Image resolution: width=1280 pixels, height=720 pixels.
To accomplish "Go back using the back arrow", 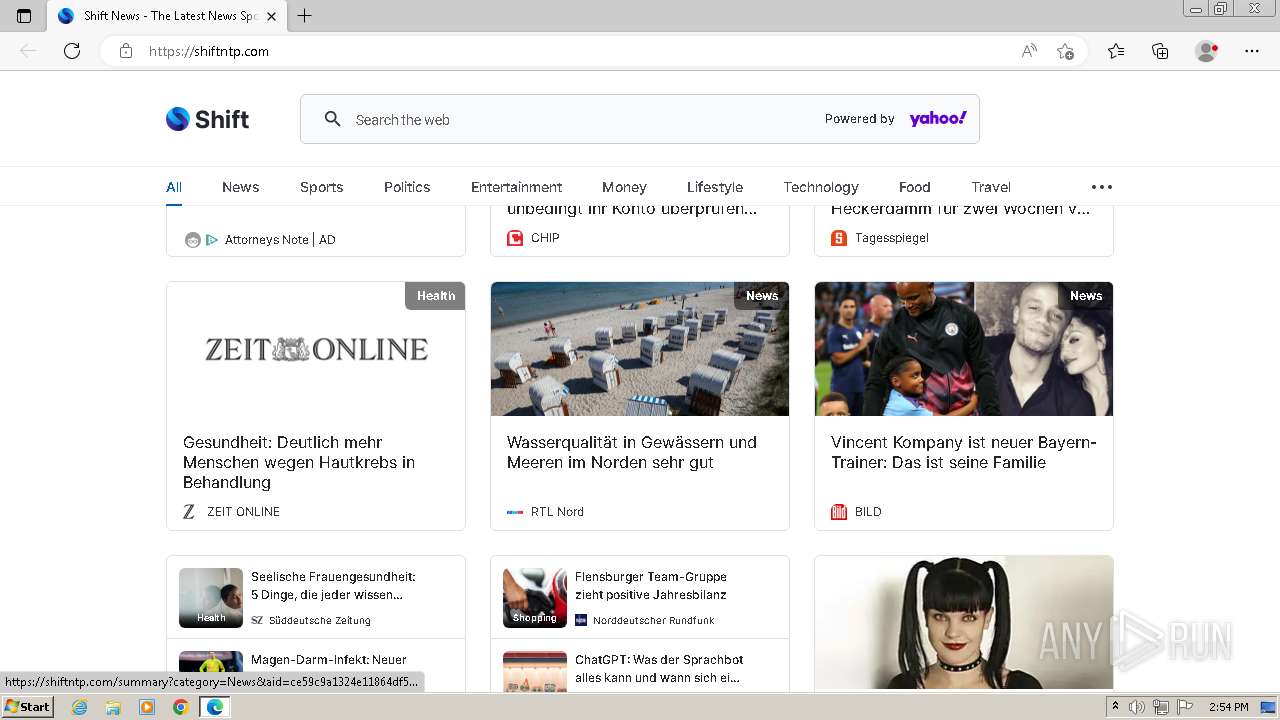I will tap(28, 51).
